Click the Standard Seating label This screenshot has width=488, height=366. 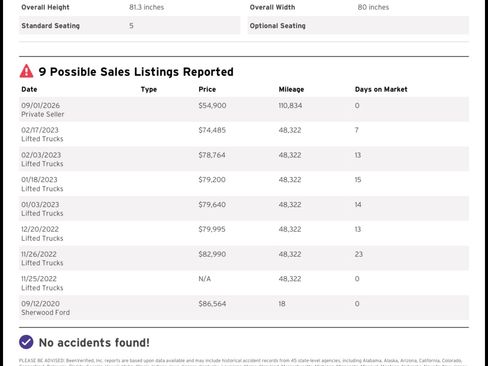pos(50,26)
